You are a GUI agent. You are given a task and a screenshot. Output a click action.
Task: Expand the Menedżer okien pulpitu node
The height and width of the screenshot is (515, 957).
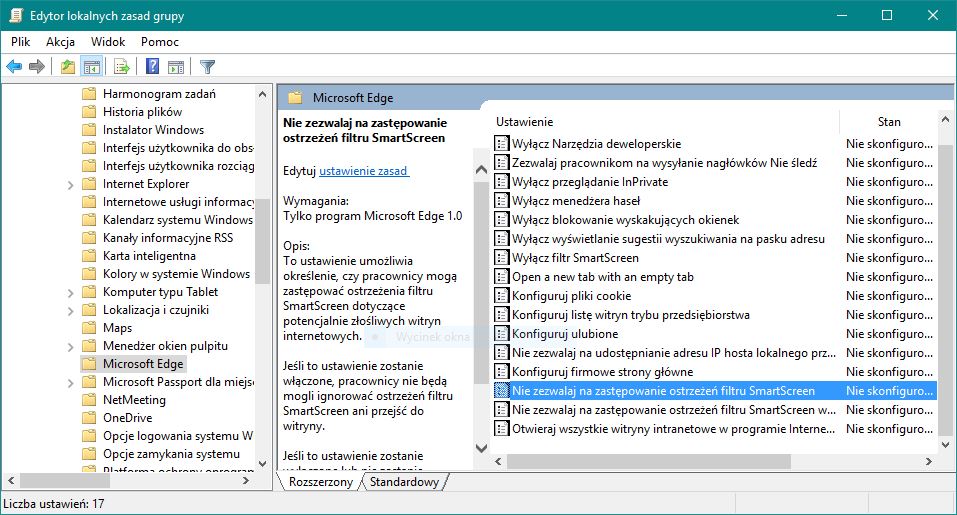coord(70,347)
